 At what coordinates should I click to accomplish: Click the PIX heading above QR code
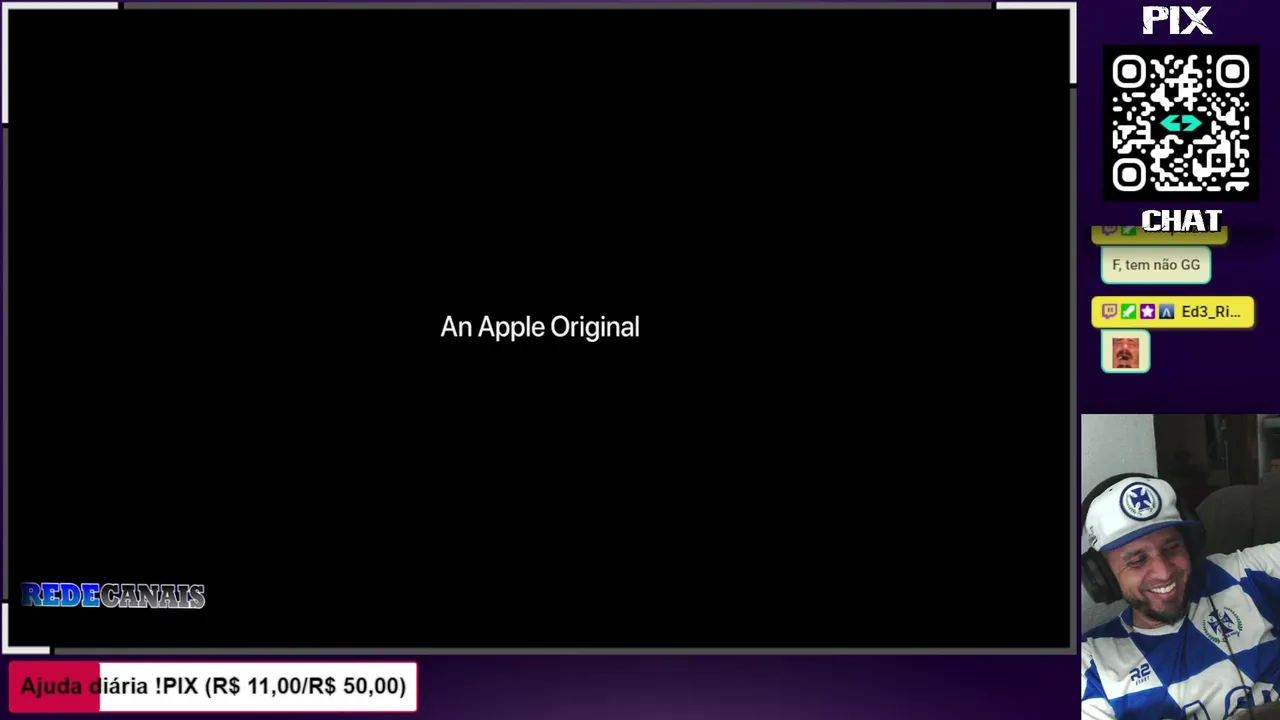pyautogui.click(x=1177, y=20)
